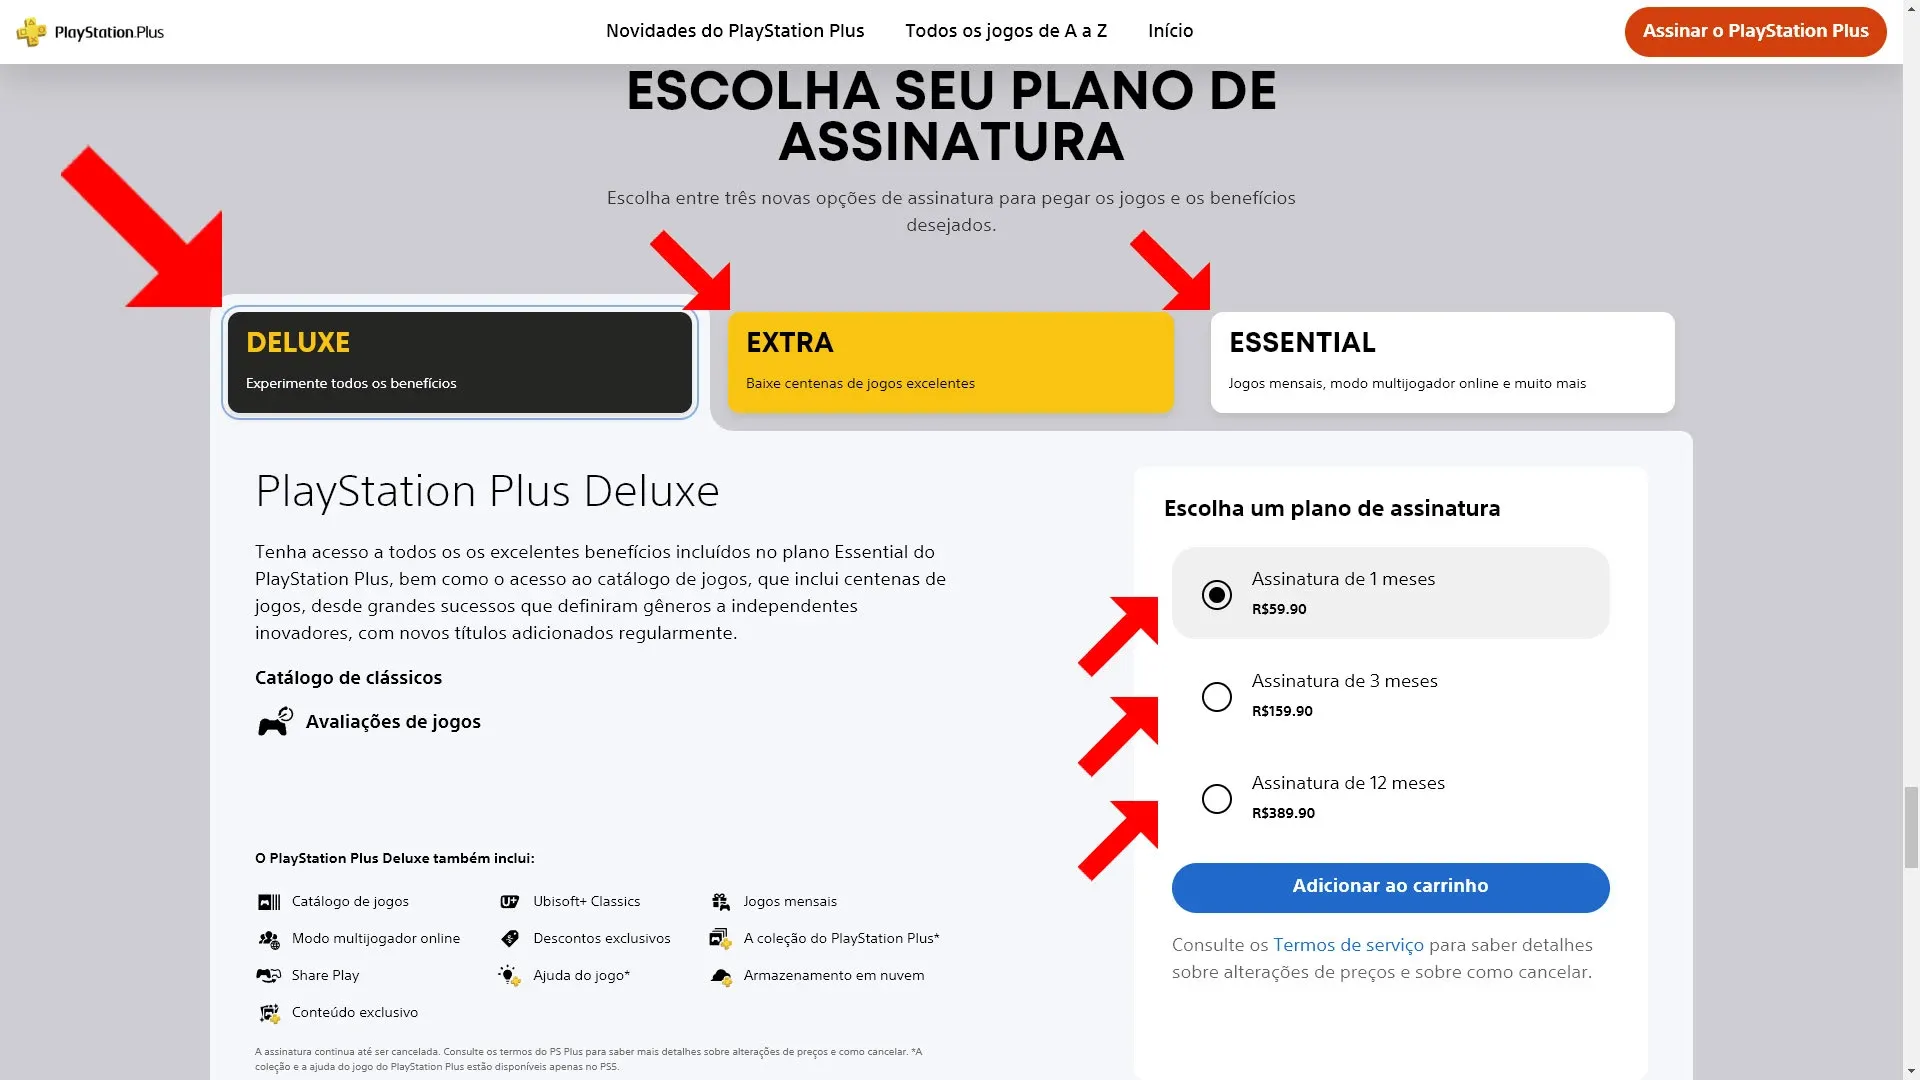This screenshot has height=1080, width=1920.
Task: Click Assinar o PlayStation Plus button
Action: (1755, 32)
